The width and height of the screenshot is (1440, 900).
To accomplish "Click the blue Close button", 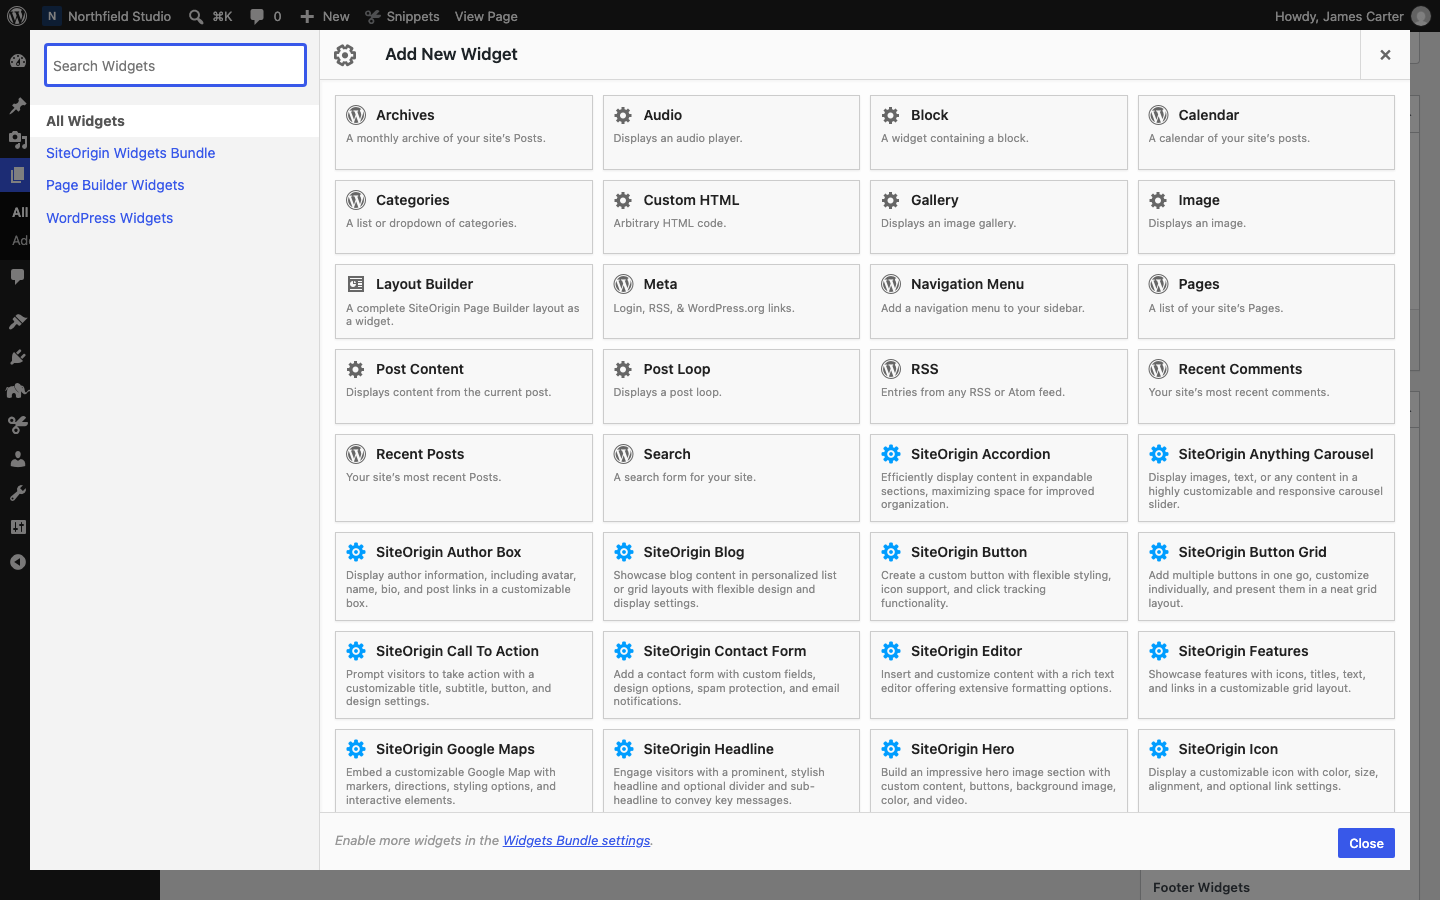I will point(1366,843).
